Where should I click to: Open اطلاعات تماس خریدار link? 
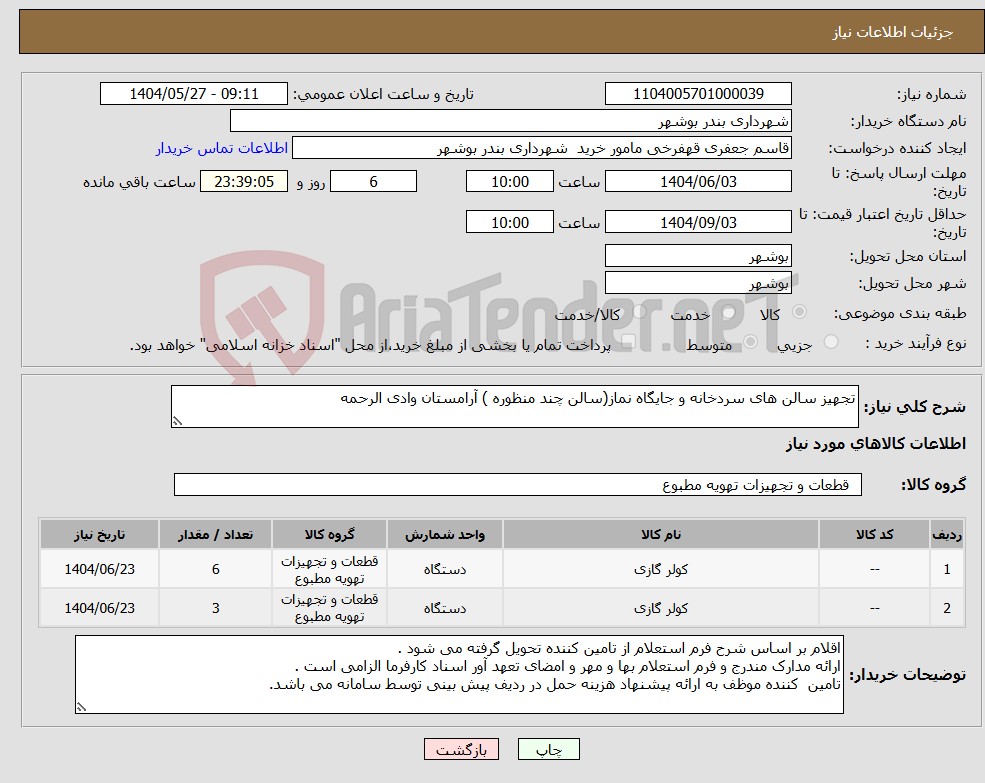tap(222, 148)
